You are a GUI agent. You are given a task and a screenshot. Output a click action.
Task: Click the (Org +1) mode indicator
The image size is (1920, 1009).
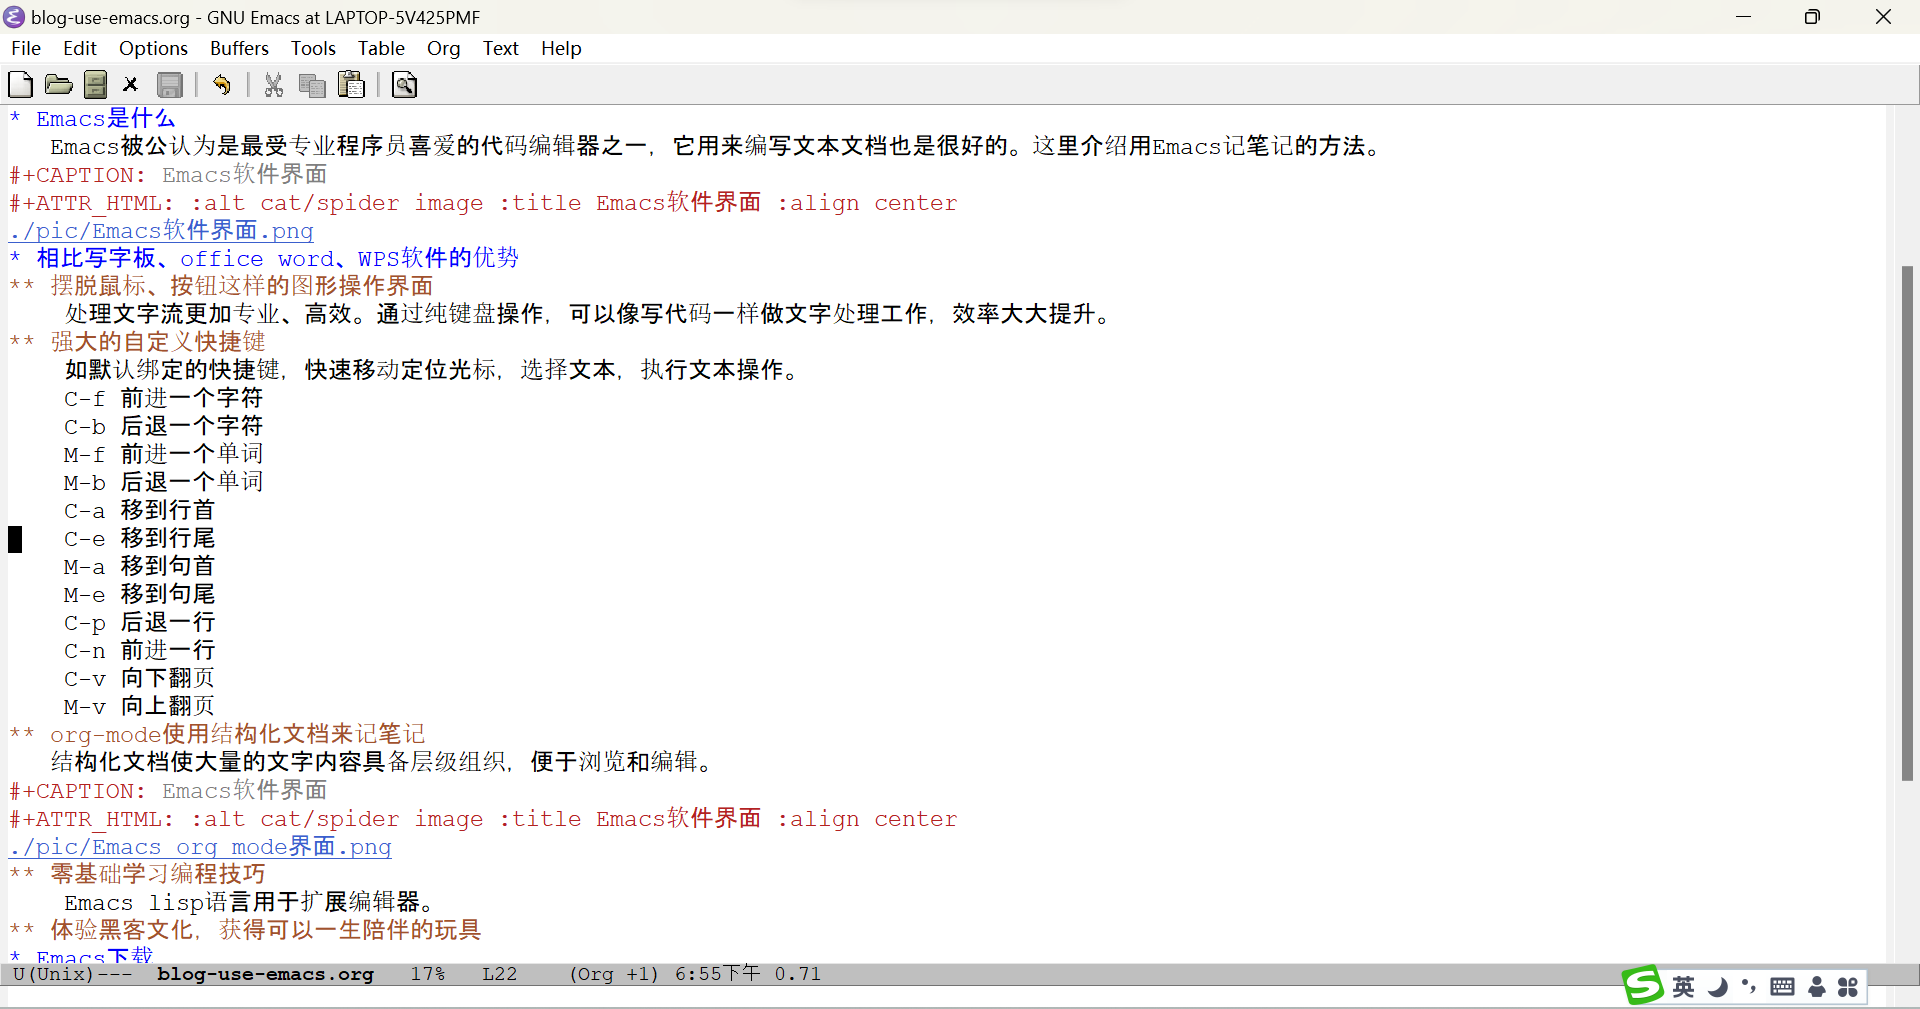click(614, 974)
